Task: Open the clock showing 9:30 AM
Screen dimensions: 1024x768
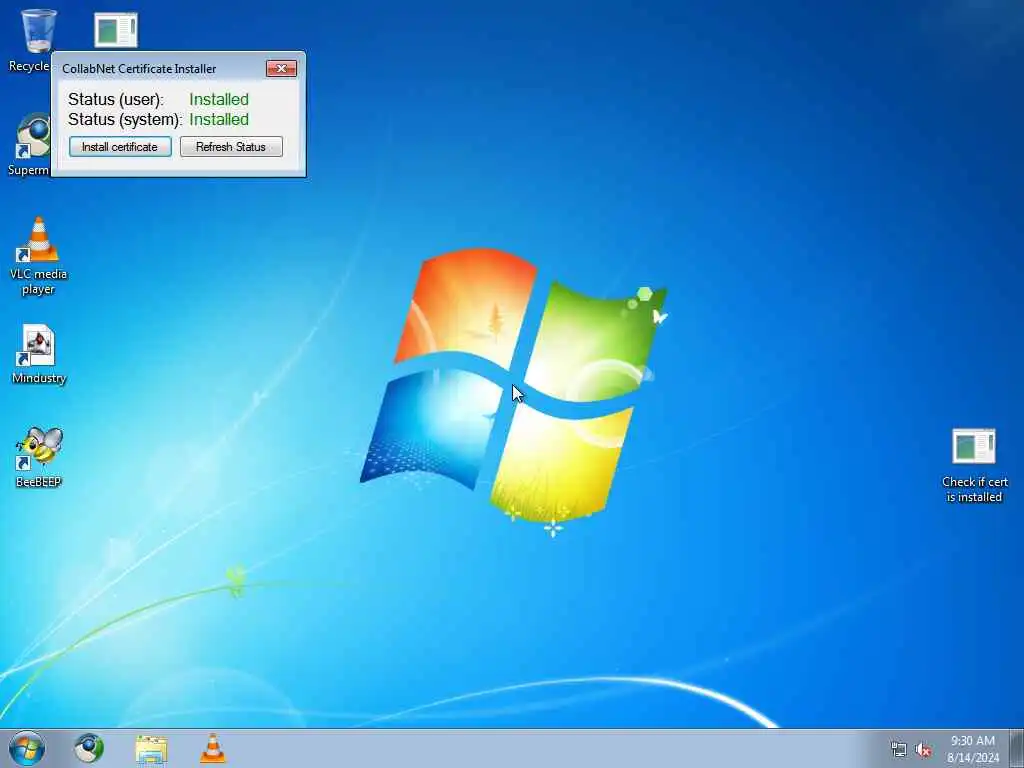Action: point(973,748)
